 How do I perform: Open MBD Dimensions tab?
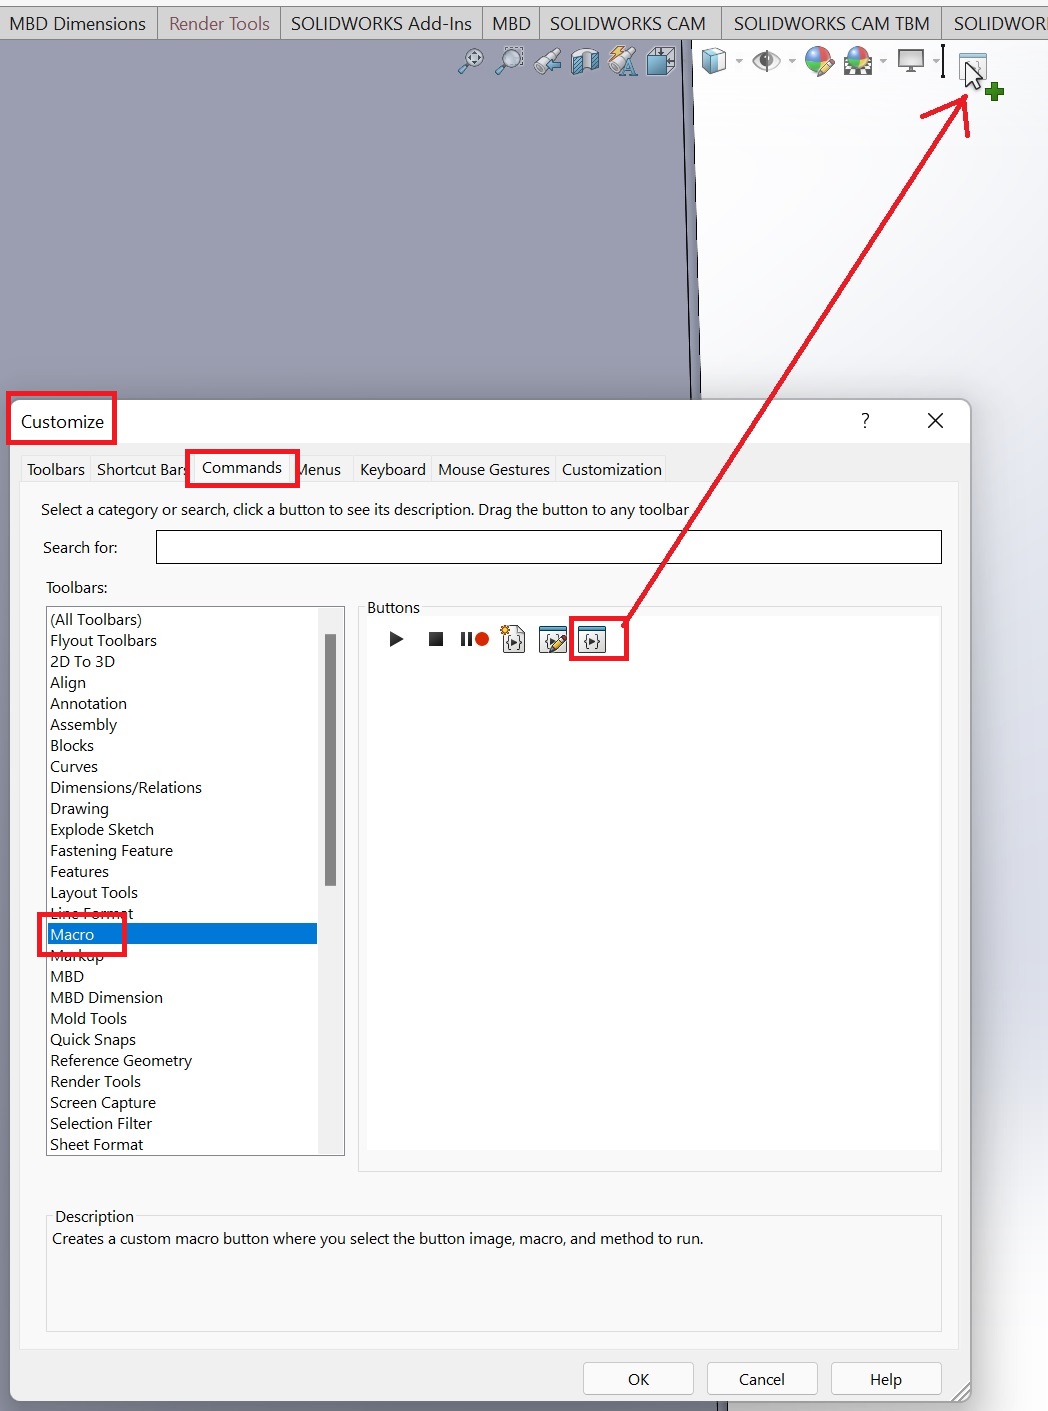coord(78,23)
